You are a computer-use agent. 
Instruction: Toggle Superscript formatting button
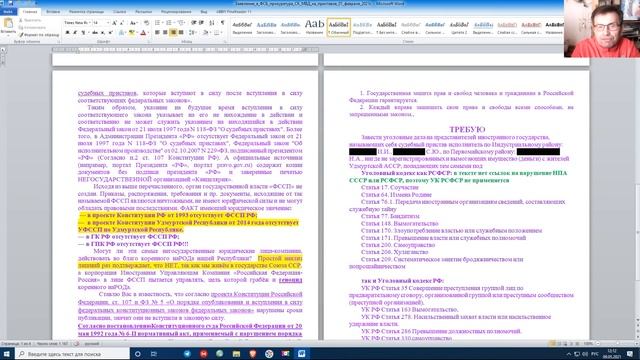110,32
